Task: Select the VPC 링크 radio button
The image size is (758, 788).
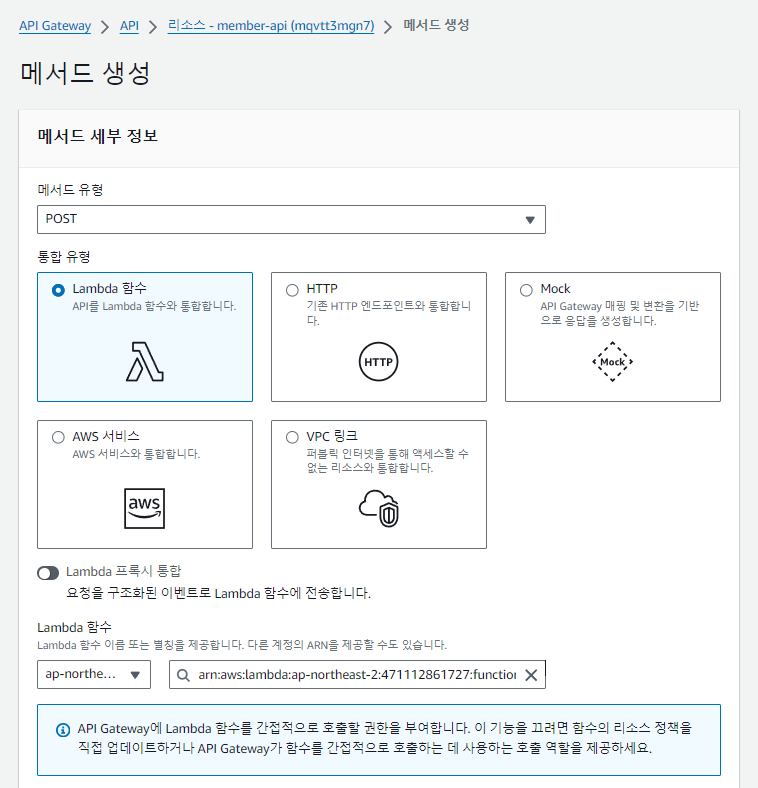Action: (292, 437)
